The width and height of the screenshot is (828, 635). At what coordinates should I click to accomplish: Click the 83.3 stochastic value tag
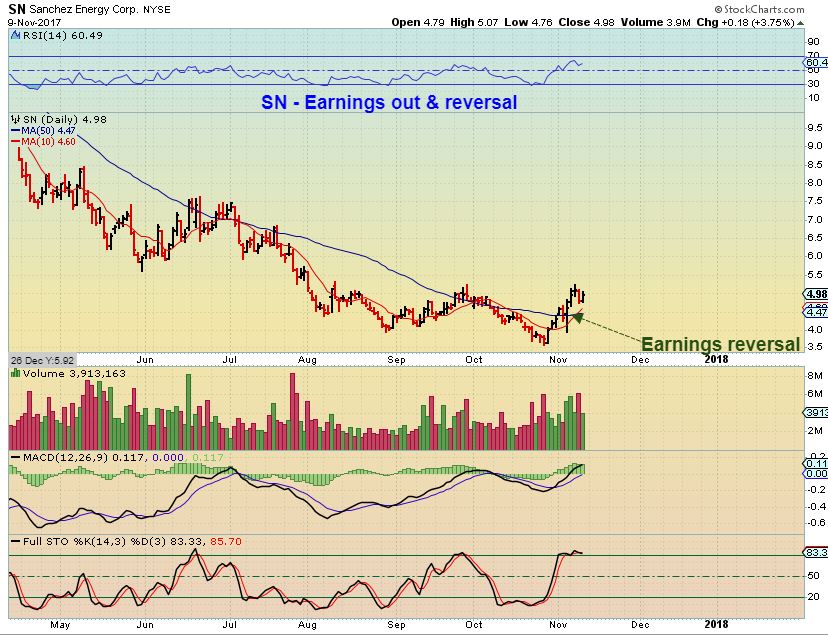click(x=816, y=553)
